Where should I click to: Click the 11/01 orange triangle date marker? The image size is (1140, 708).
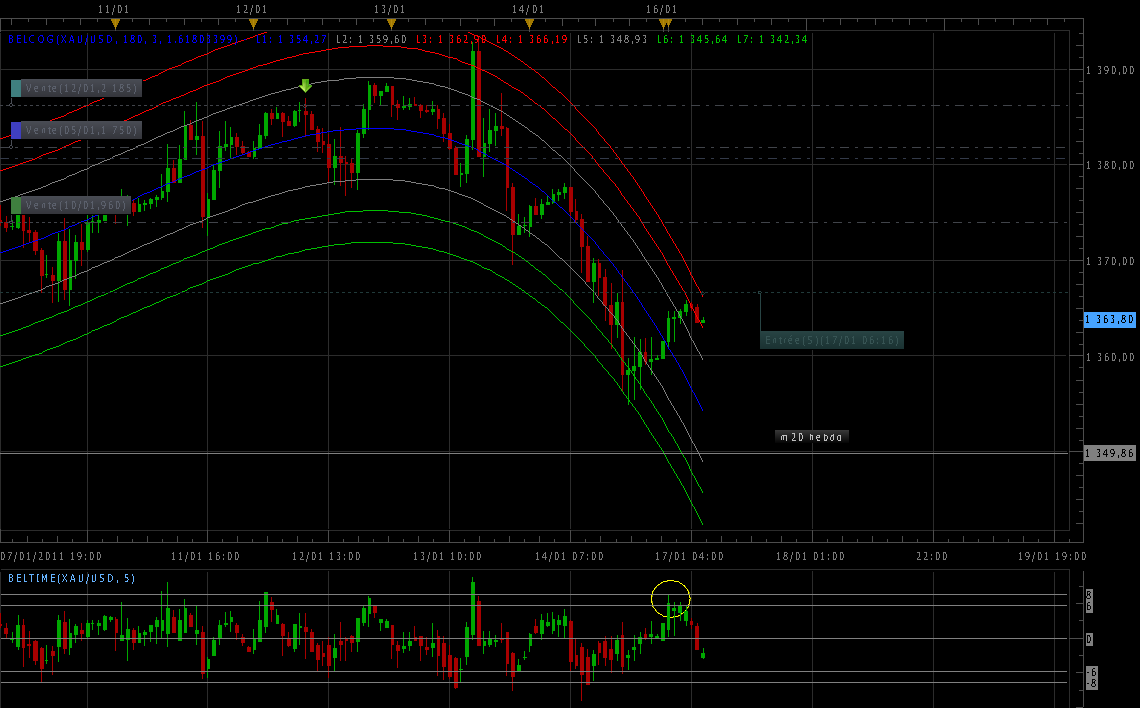click(115, 23)
